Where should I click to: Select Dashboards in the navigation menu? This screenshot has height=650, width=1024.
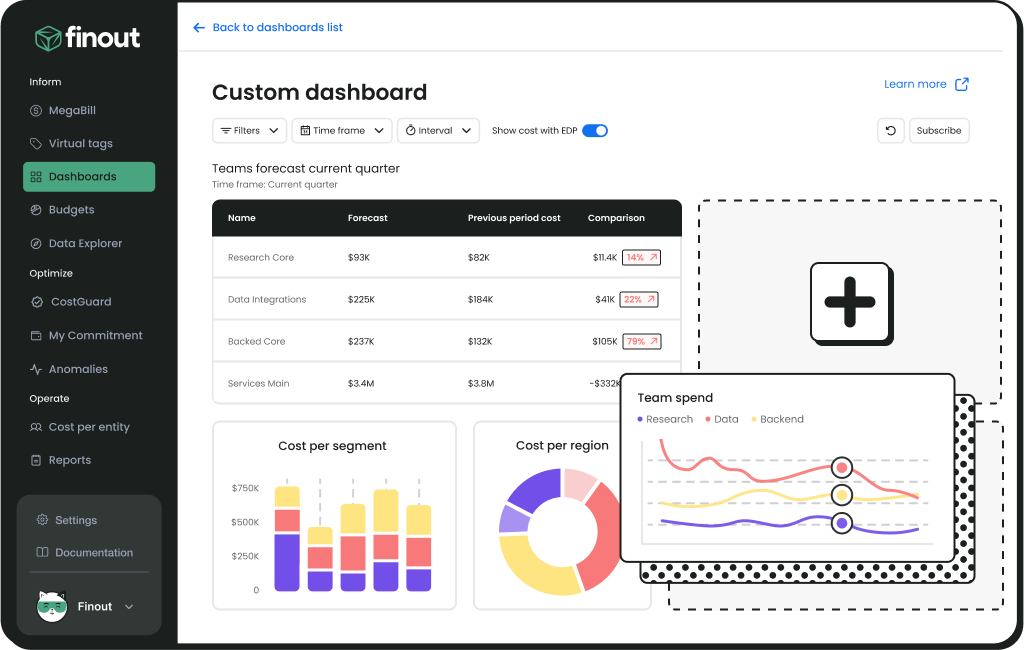[88, 176]
